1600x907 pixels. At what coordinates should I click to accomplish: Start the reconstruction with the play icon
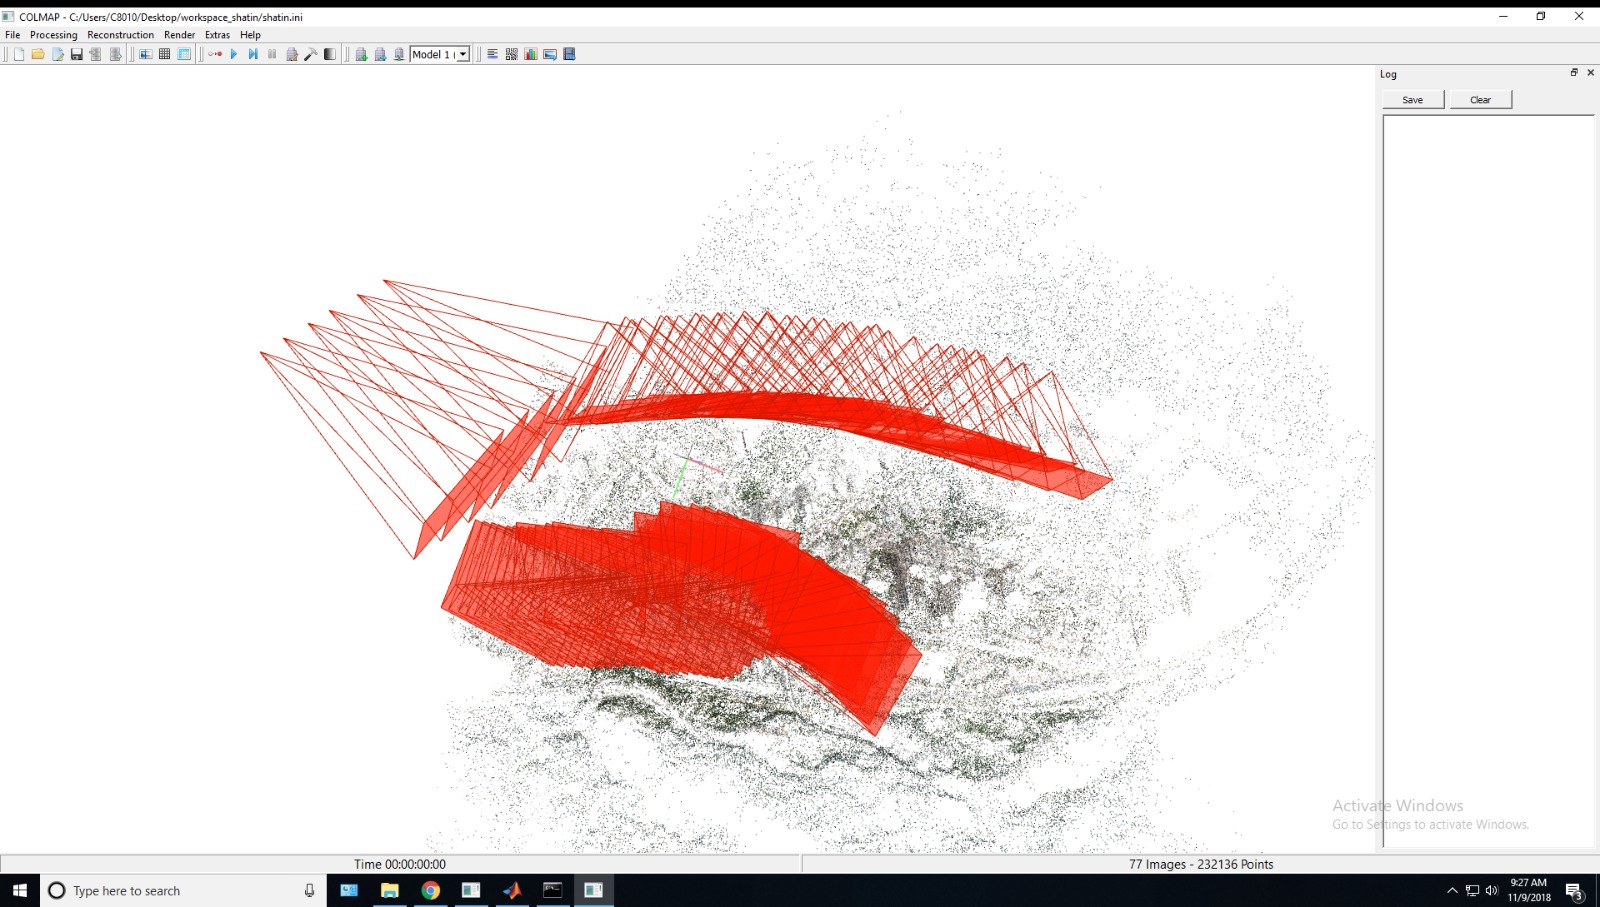232,54
